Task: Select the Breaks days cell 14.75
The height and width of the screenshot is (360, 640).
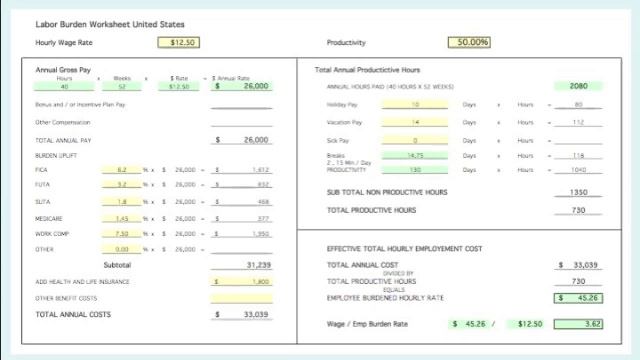Action: coord(415,156)
